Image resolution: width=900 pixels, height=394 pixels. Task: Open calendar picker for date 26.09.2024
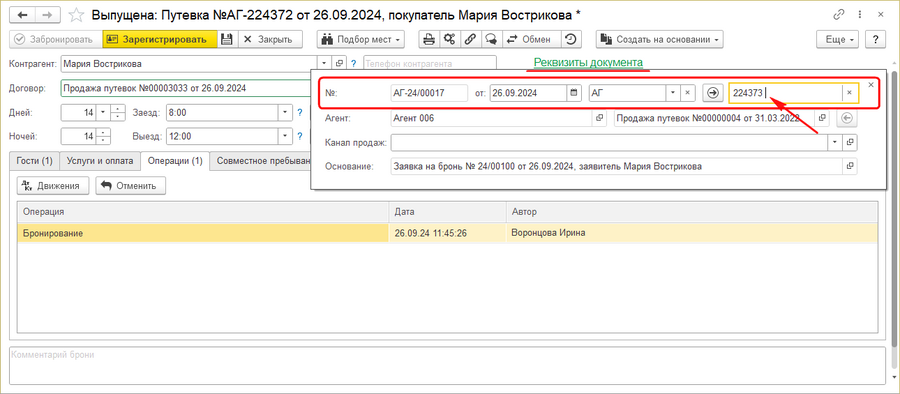tap(573, 92)
